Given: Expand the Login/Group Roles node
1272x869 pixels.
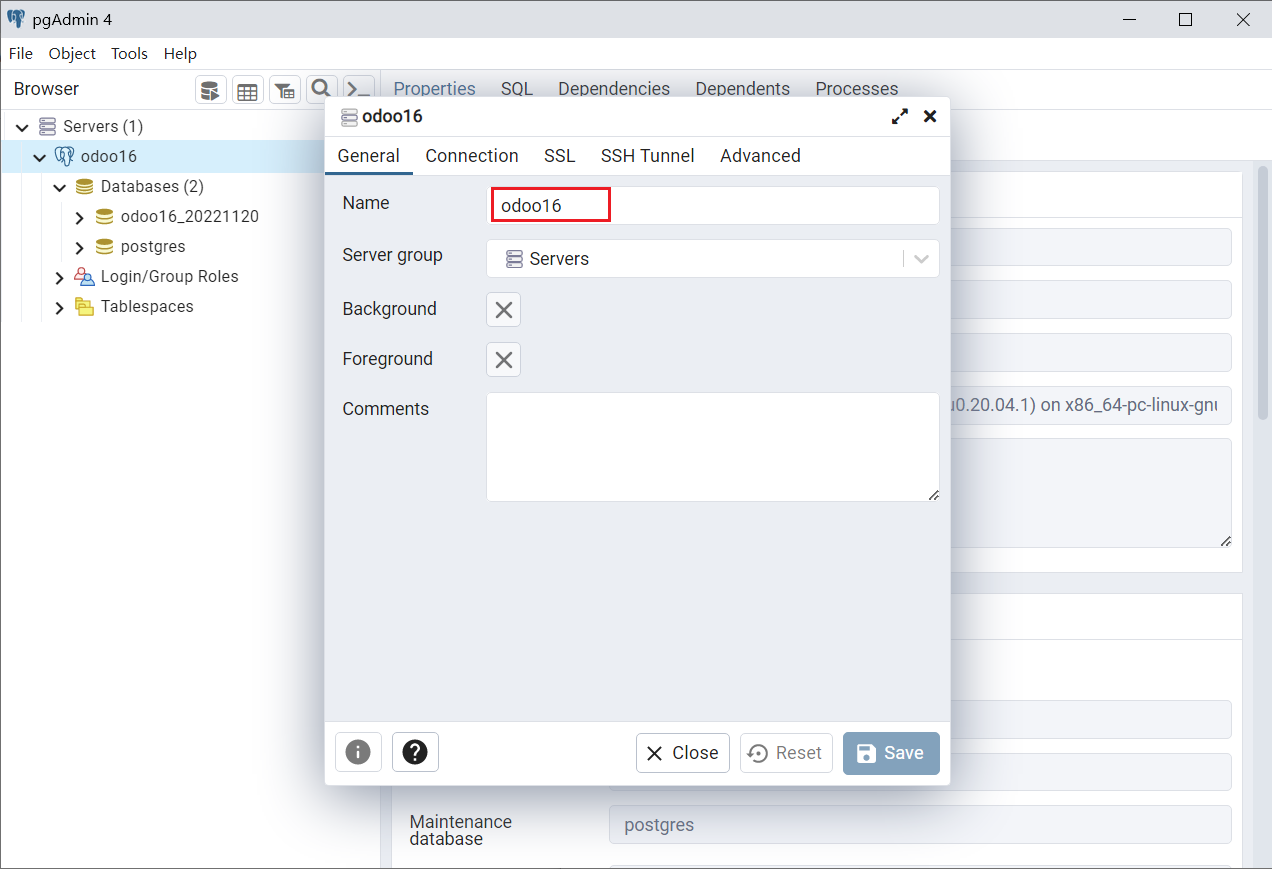Looking at the screenshot, I should coord(60,278).
